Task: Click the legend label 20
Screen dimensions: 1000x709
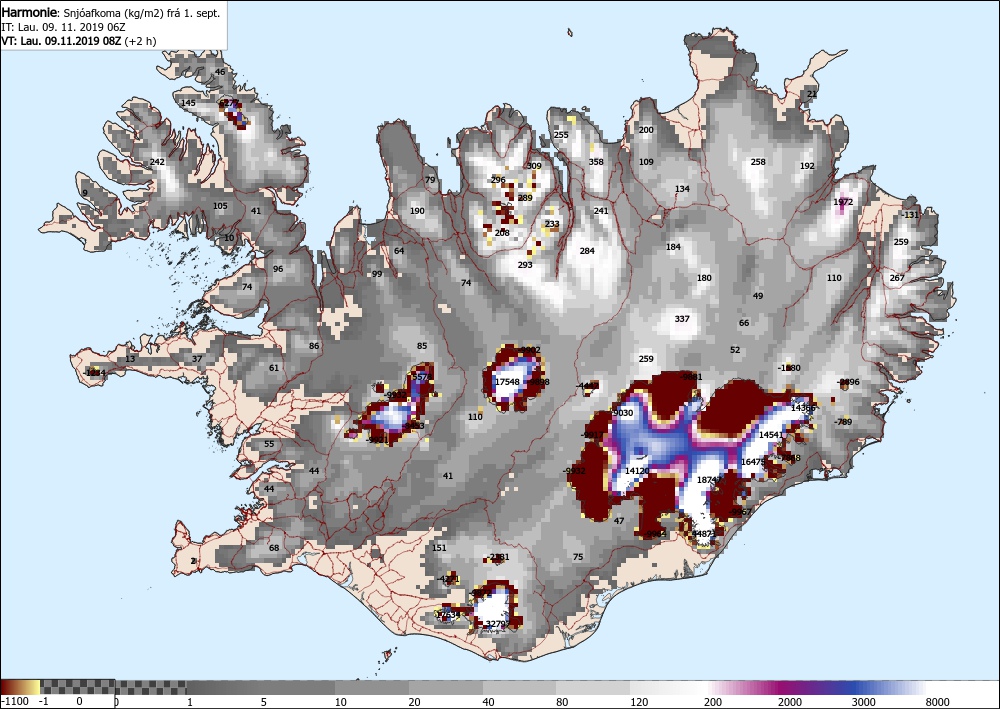Action: coord(414,702)
